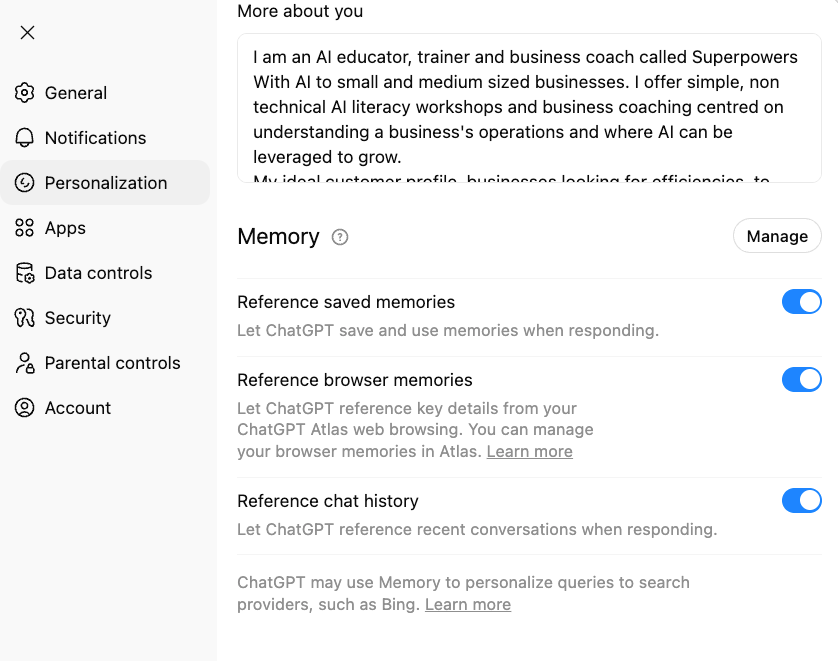
Task: Click the Apps grid icon
Action: pos(25,228)
